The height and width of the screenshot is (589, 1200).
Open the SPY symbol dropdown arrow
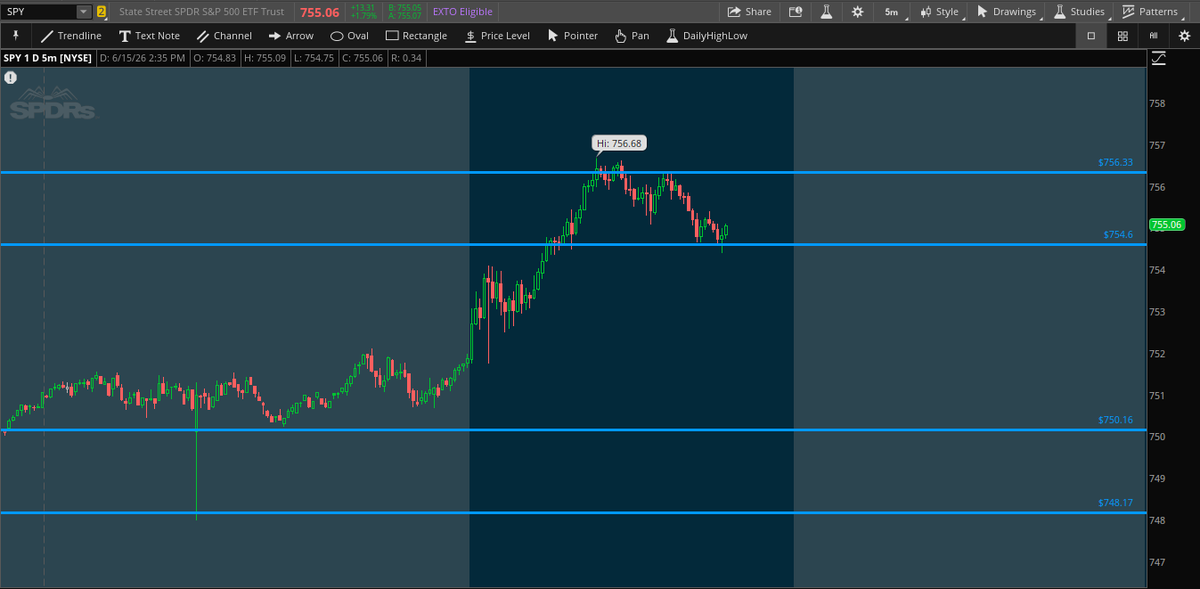pos(83,12)
